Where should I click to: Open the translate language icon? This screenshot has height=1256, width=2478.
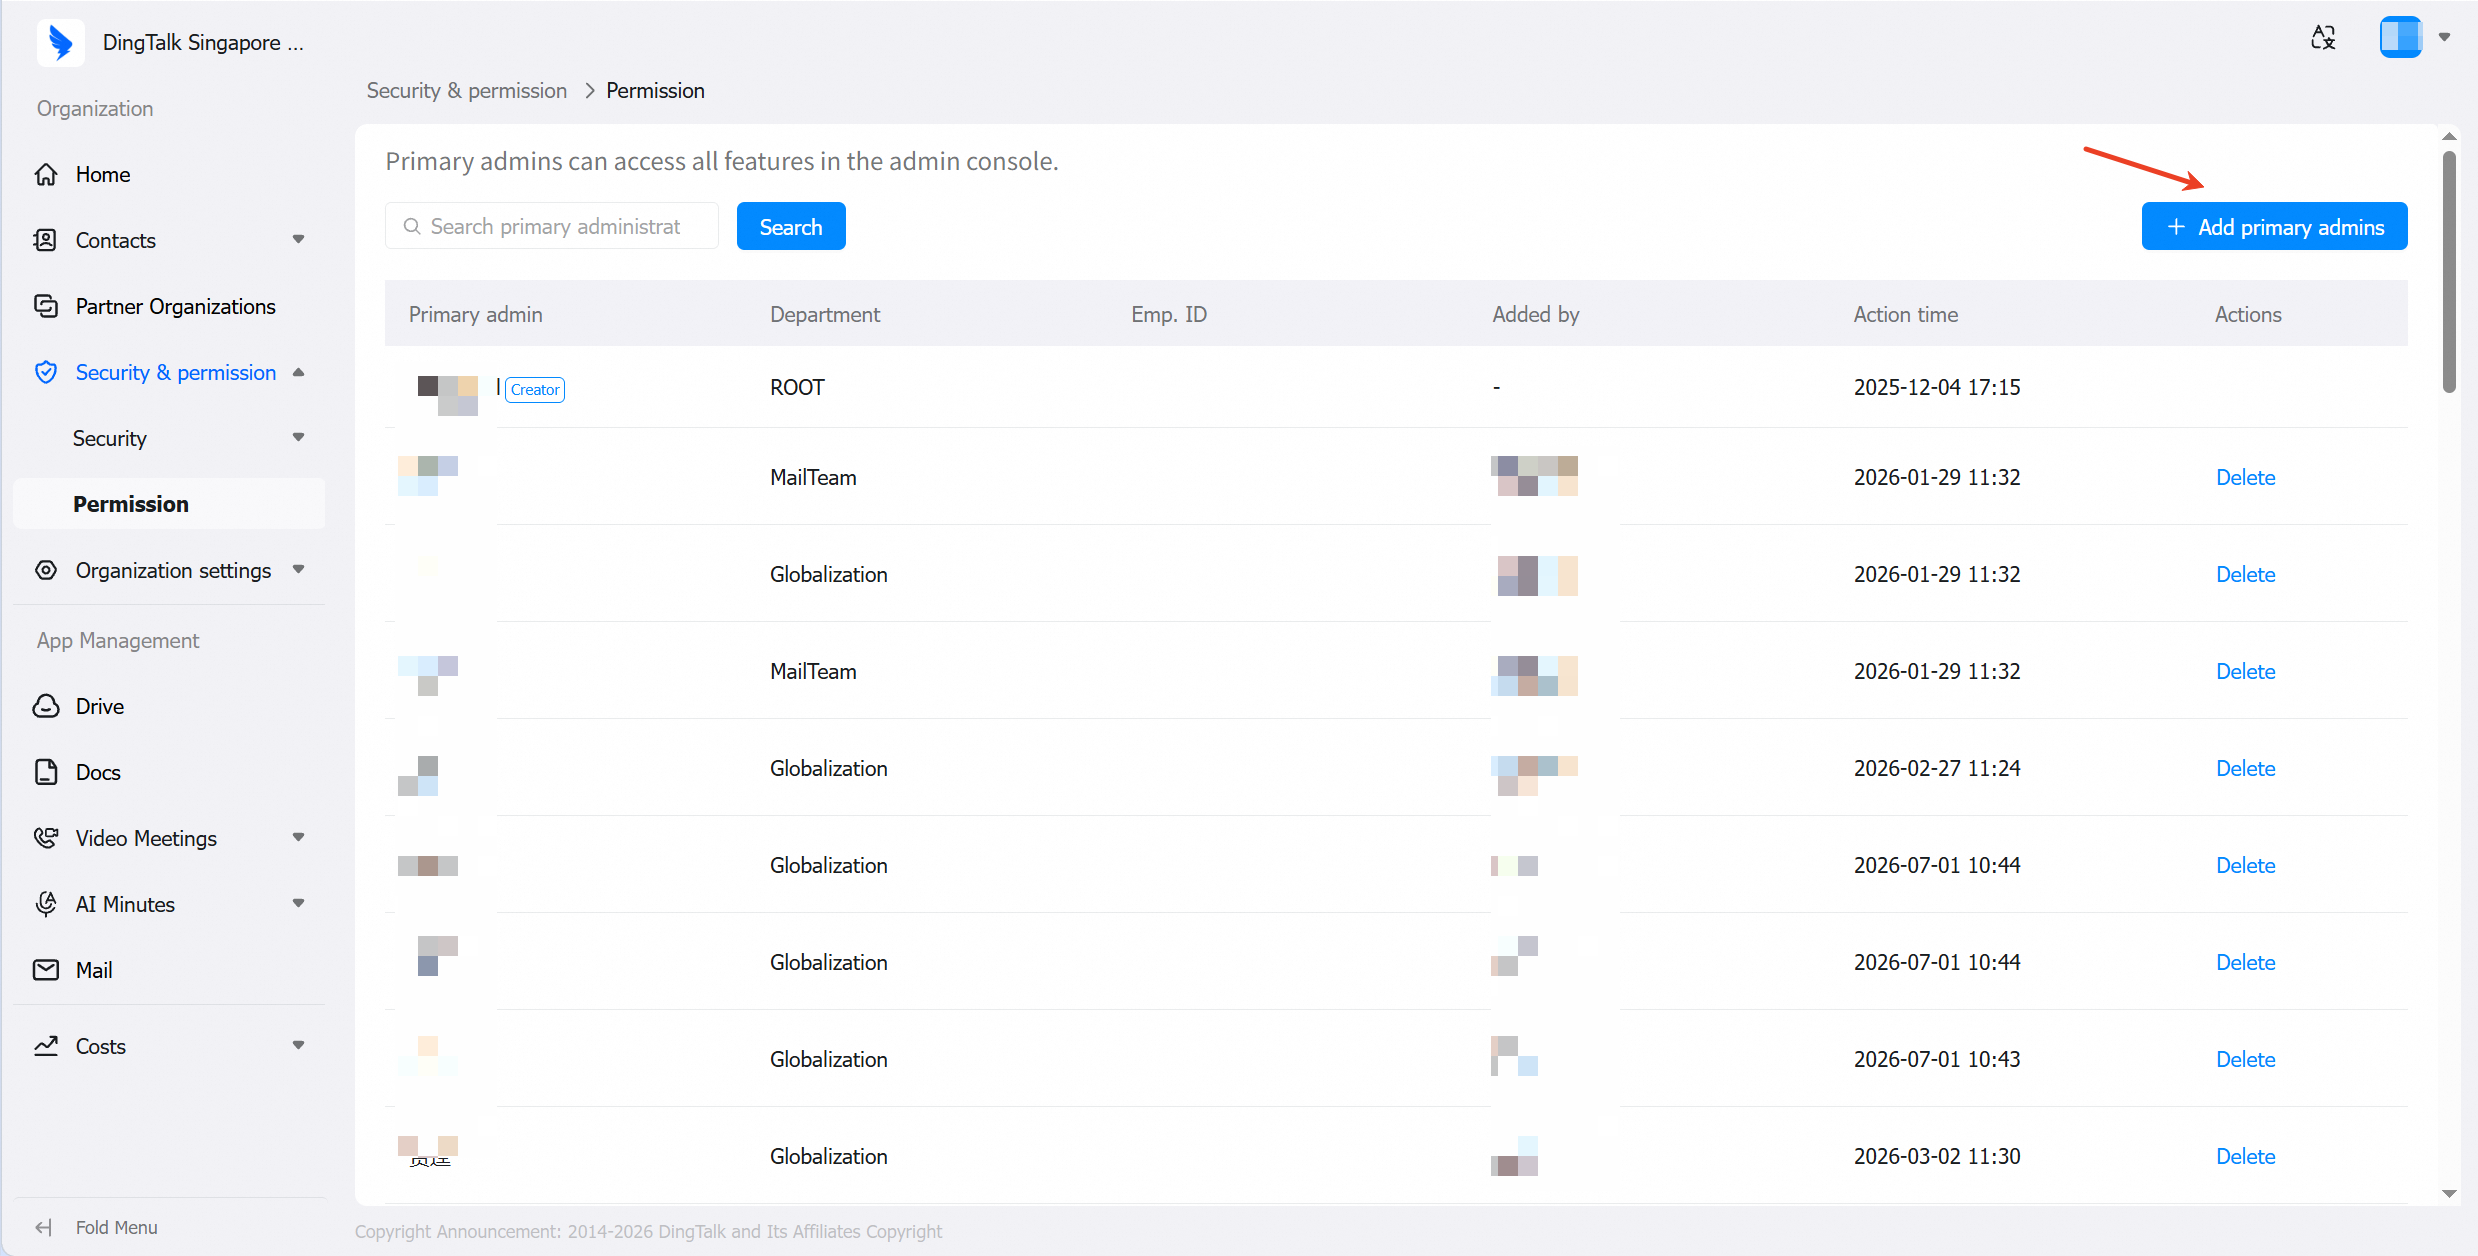tap(2323, 38)
